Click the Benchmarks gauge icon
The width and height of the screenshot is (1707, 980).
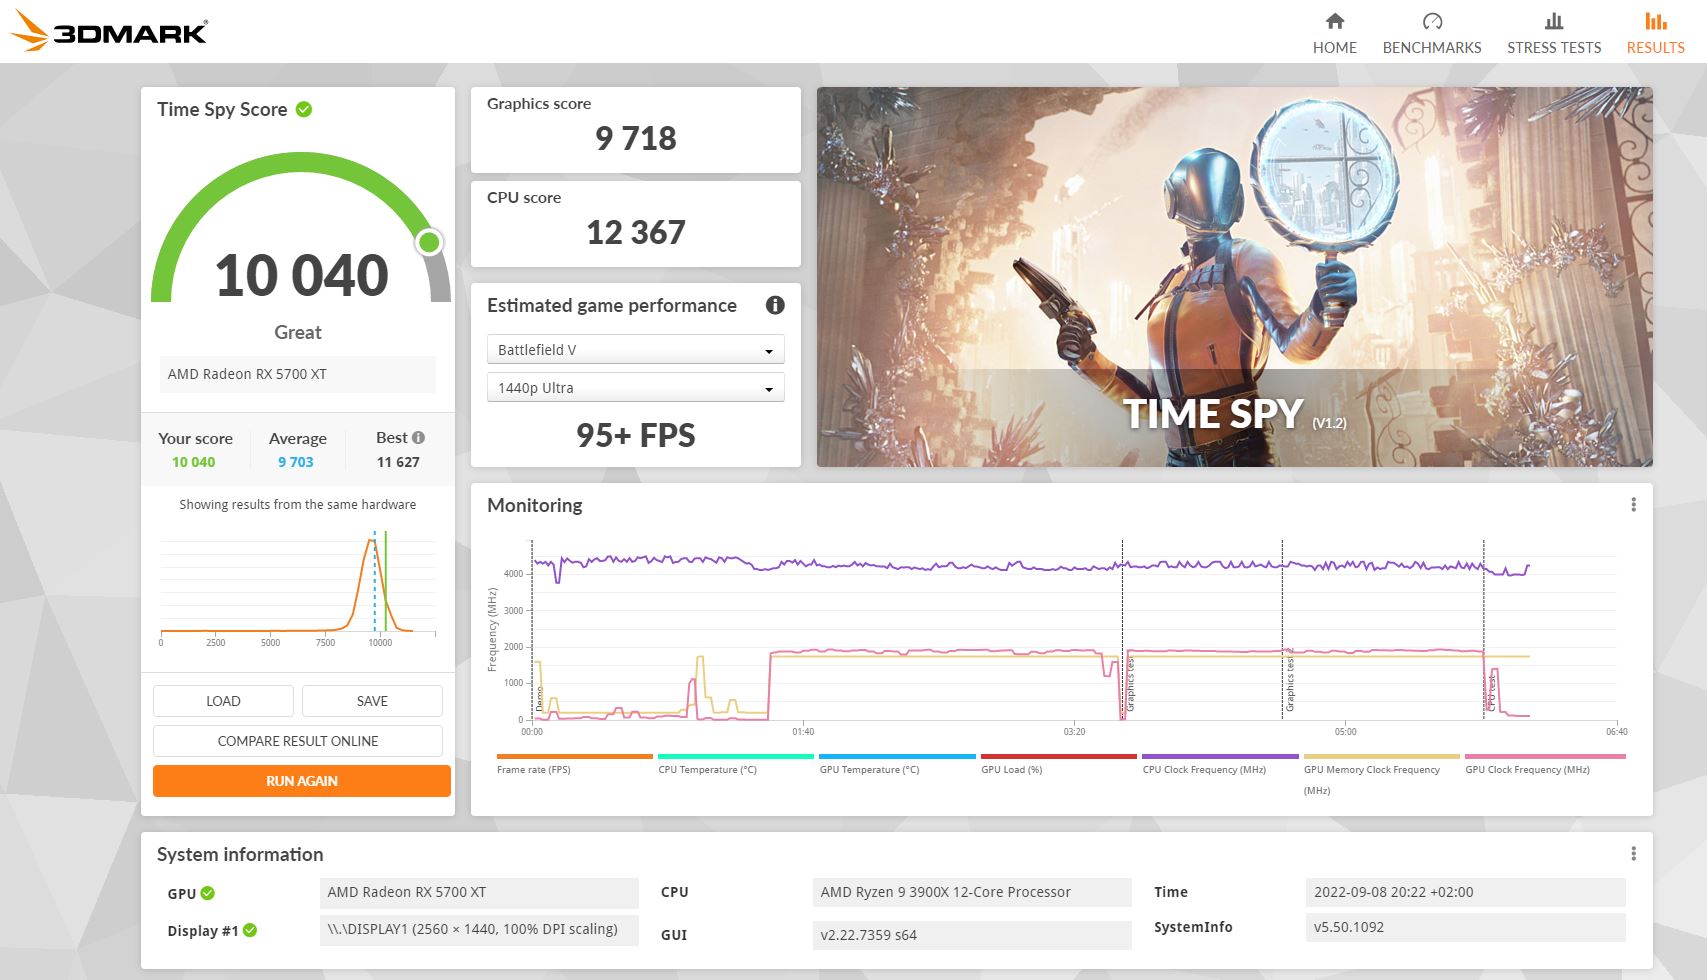(1432, 21)
